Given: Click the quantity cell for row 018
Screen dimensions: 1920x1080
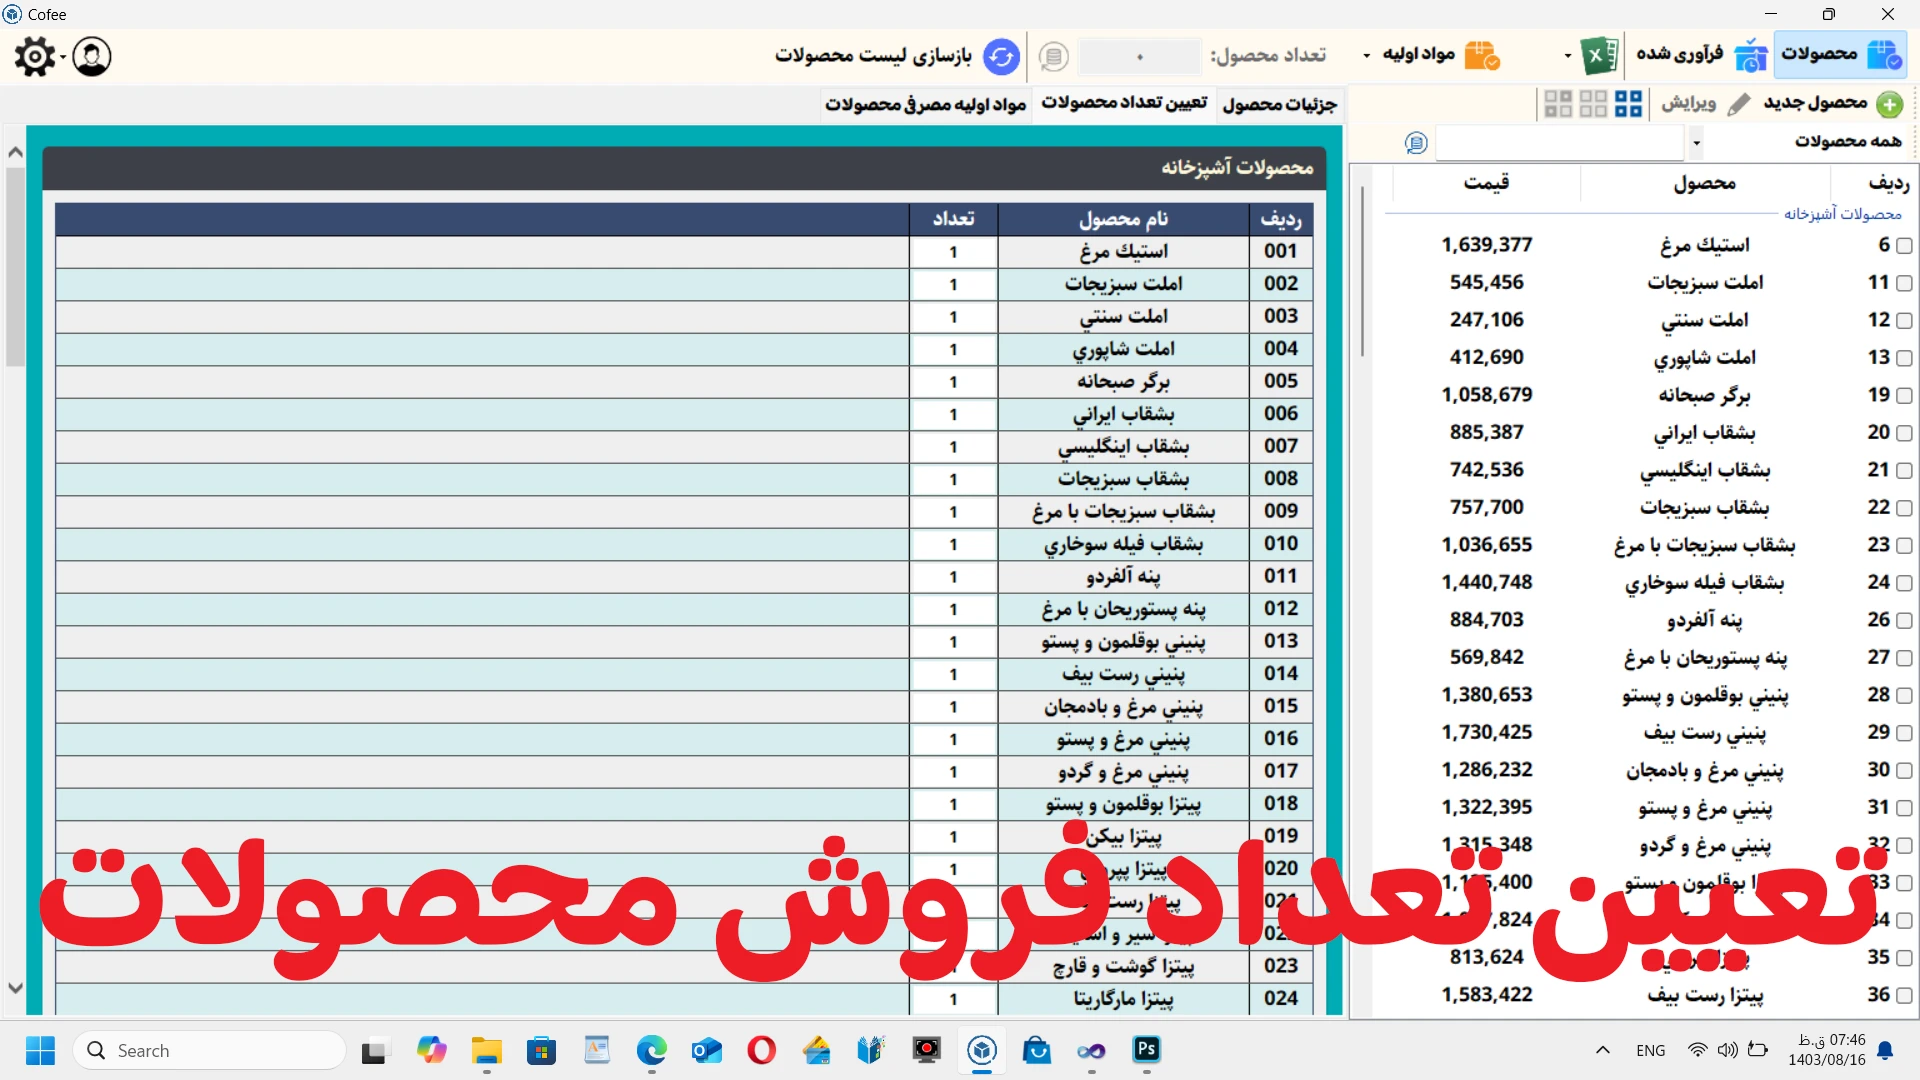Looking at the screenshot, I should [953, 805].
